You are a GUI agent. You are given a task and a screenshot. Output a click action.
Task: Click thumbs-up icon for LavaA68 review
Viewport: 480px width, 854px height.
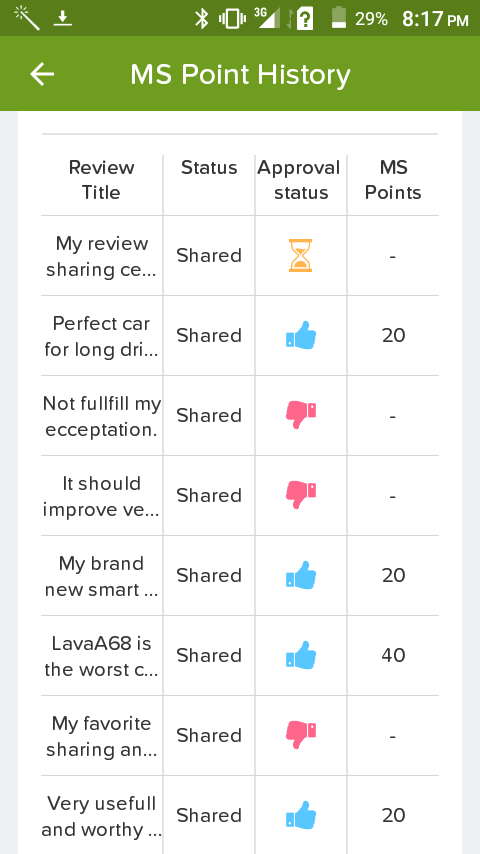tap(301, 655)
